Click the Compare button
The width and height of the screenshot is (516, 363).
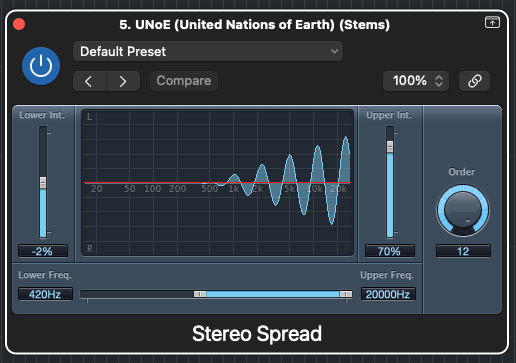click(184, 81)
